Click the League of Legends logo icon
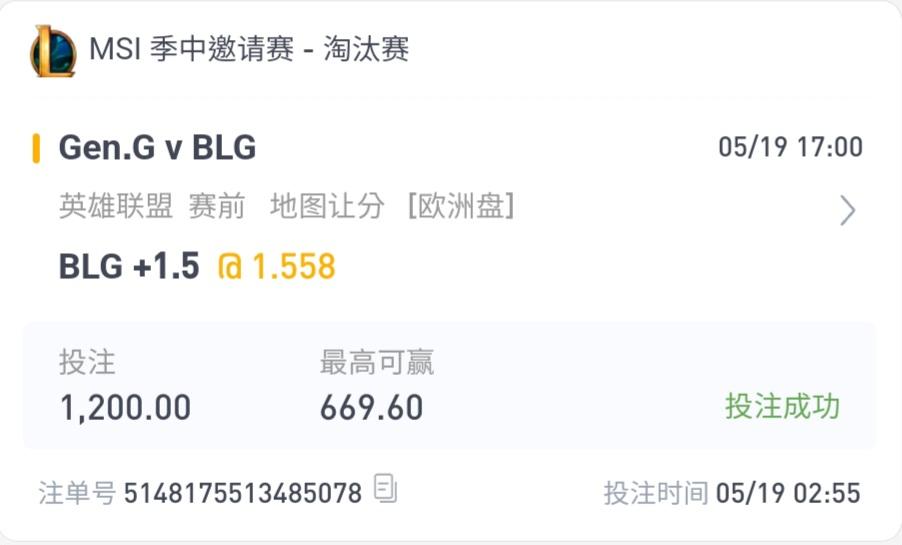 coord(53,51)
